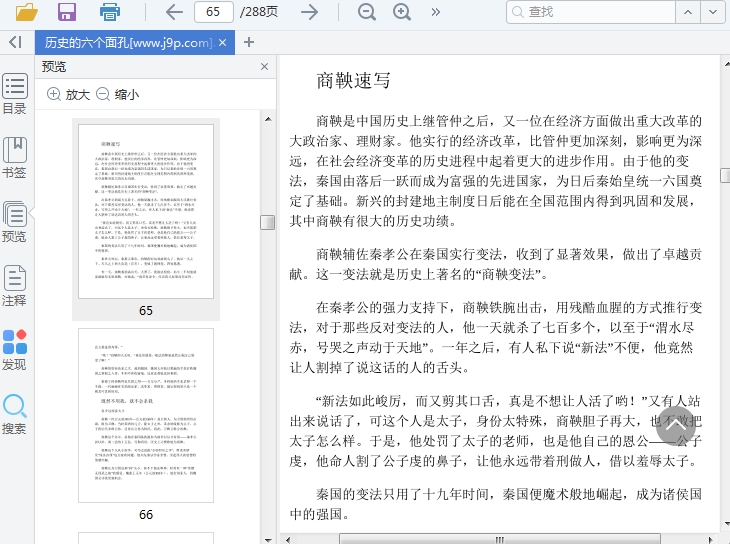Zoom out with the minus magnifier in top toolbar
The height and width of the screenshot is (544, 730).
tap(367, 12)
